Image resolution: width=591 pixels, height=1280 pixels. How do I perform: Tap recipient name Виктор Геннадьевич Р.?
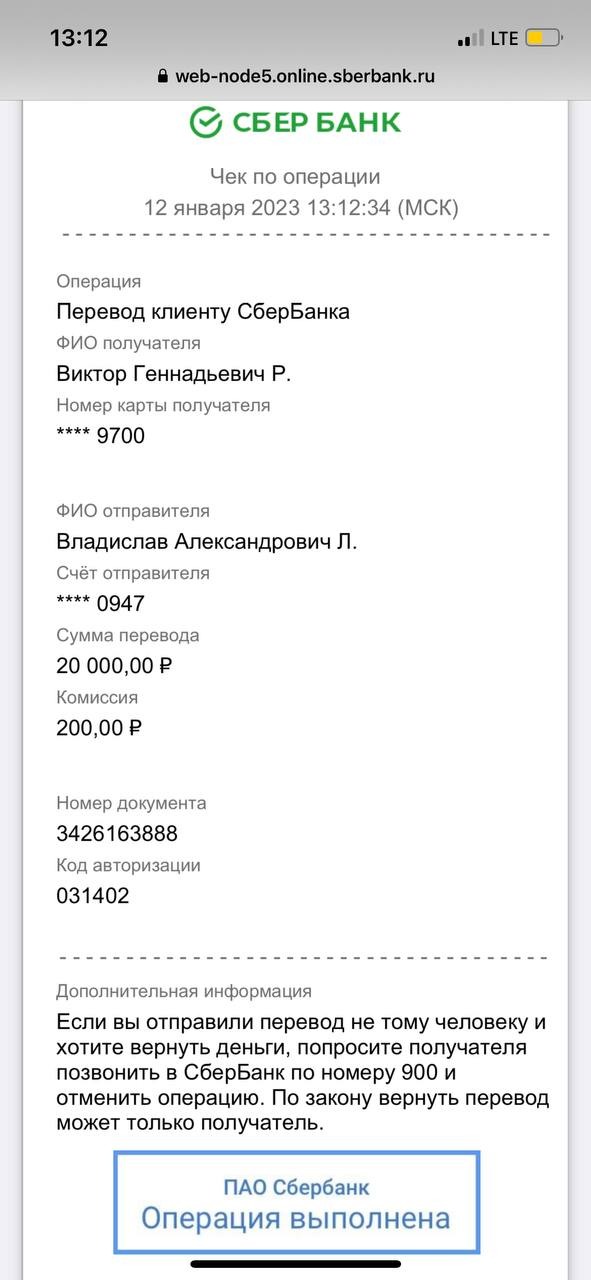[174, 374]
